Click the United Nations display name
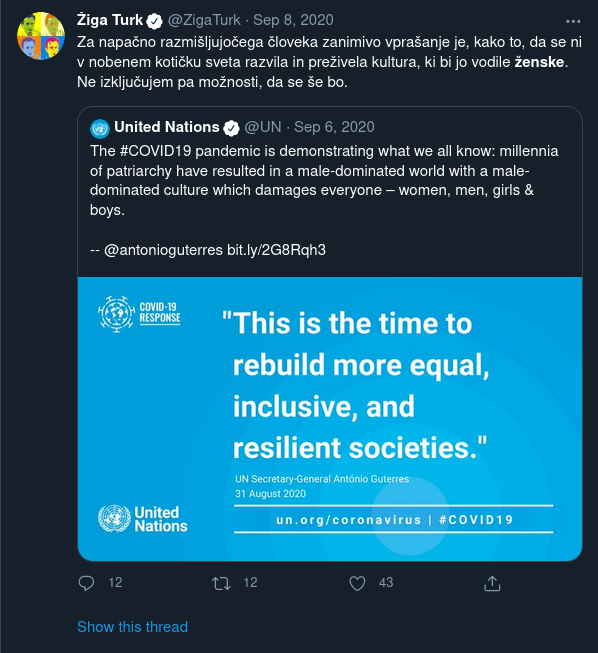Viewport: 598px width, 653px height. [x=167, y=127]
